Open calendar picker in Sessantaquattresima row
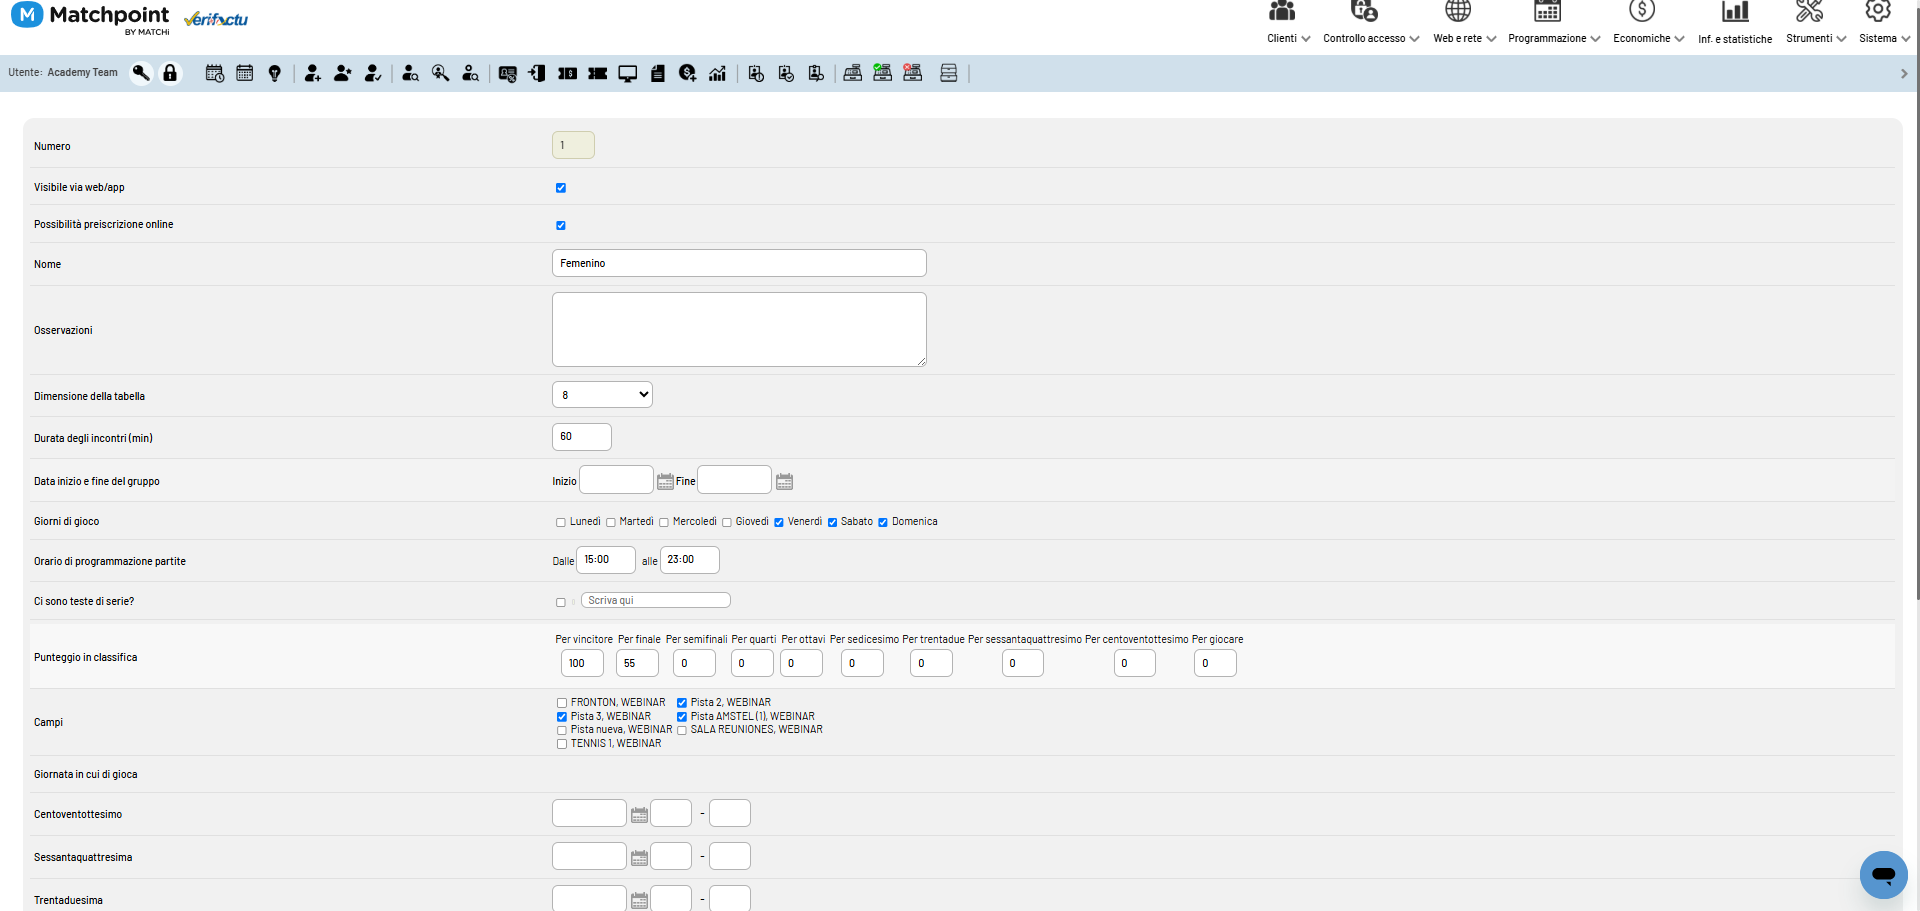 point(640,858)
